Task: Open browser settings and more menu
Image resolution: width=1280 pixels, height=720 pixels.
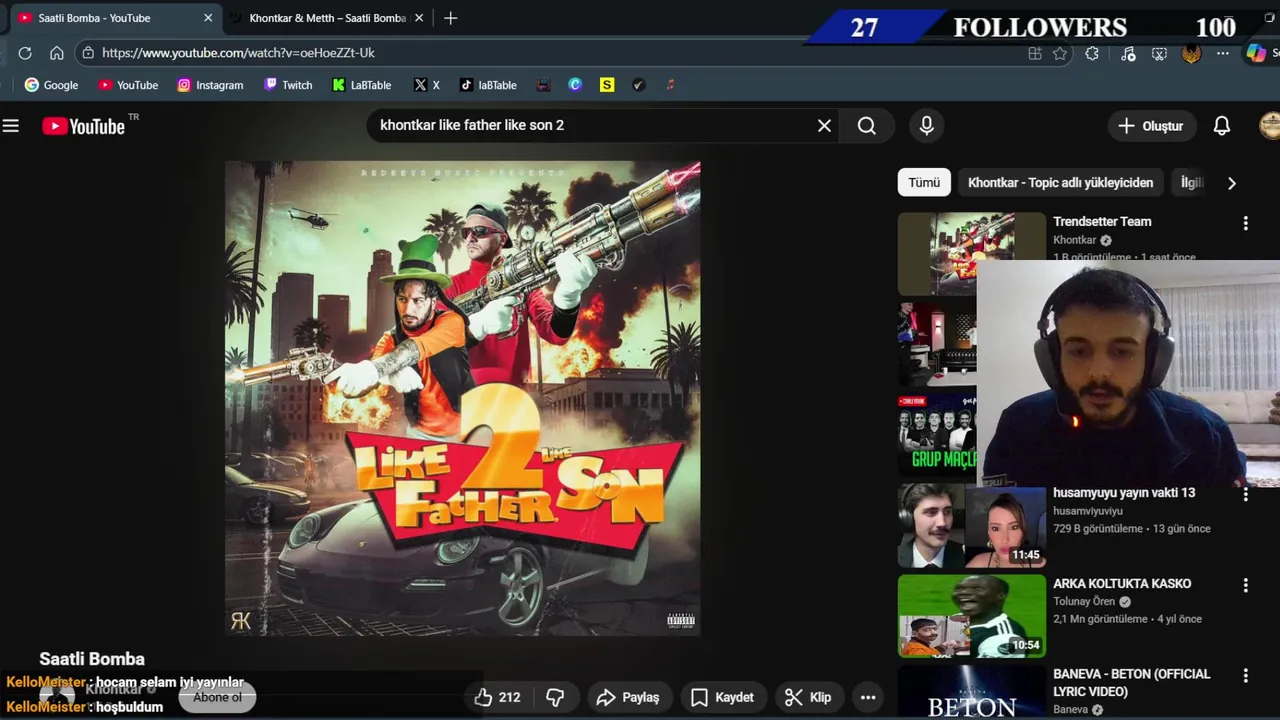Action: [x=1222, y=54]
